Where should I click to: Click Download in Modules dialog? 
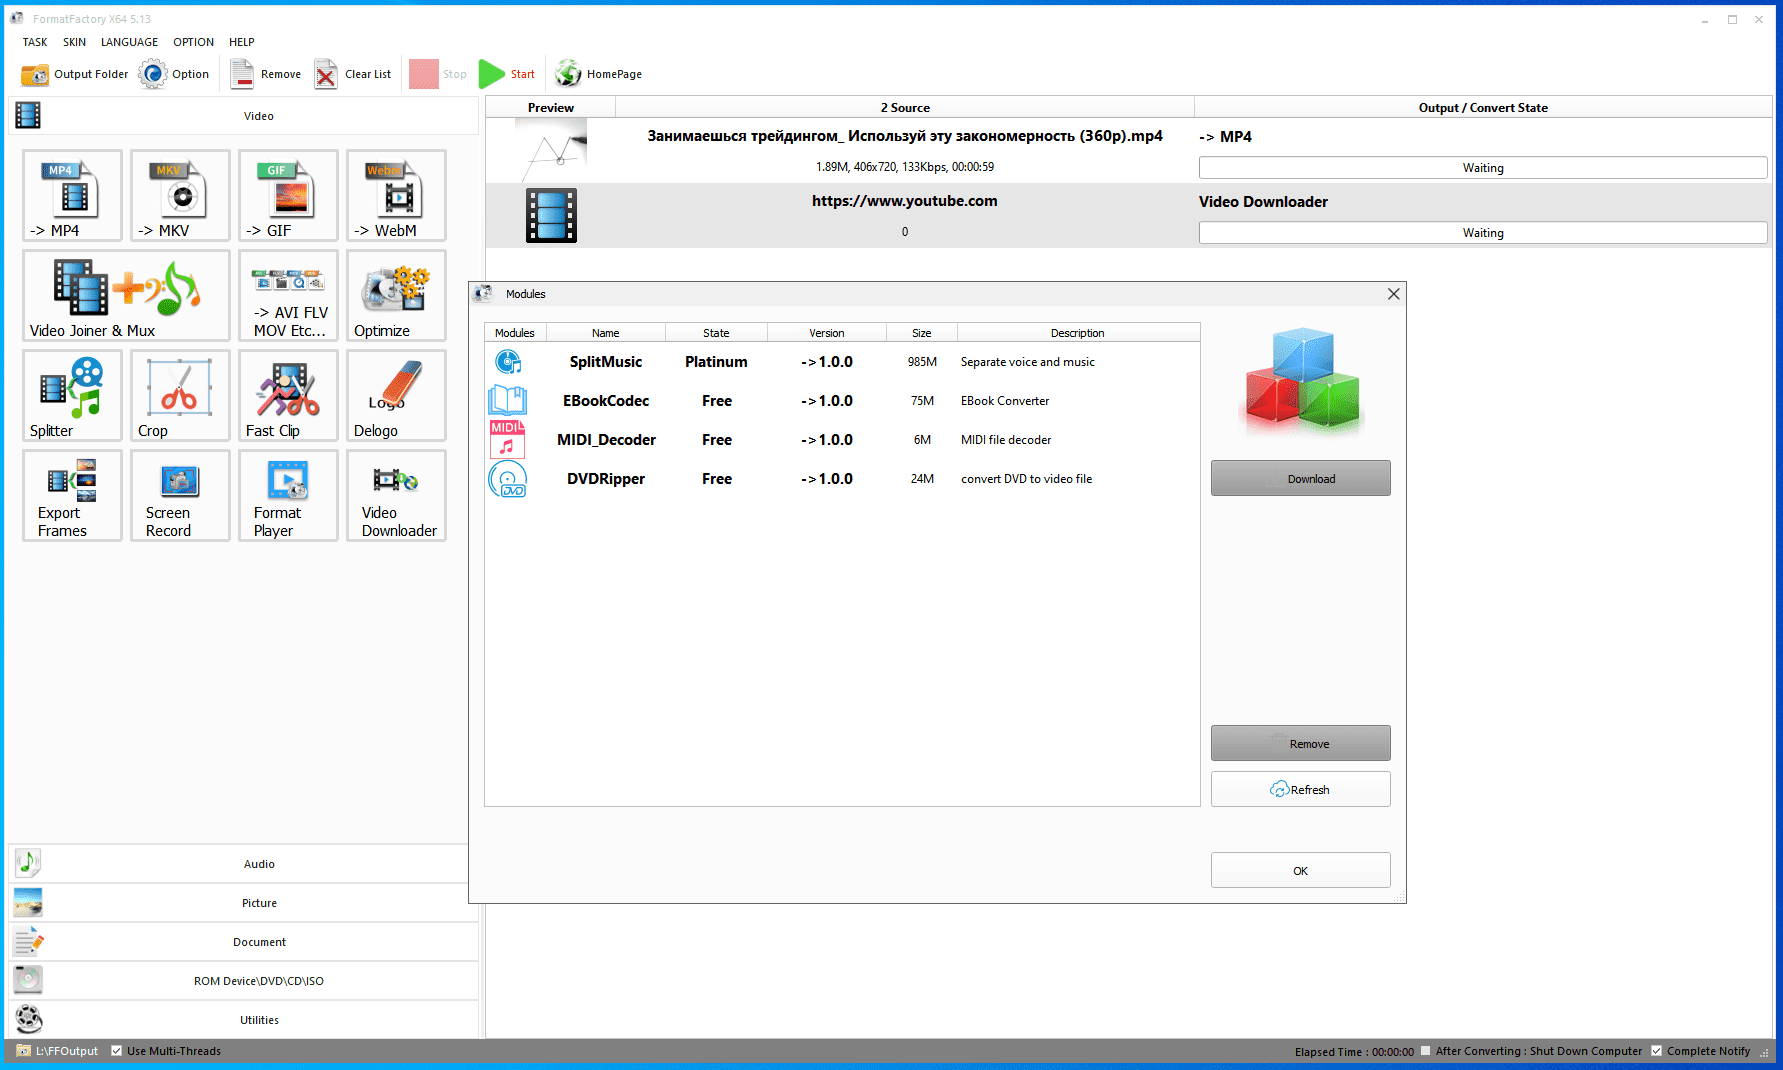click(1301, 478)
